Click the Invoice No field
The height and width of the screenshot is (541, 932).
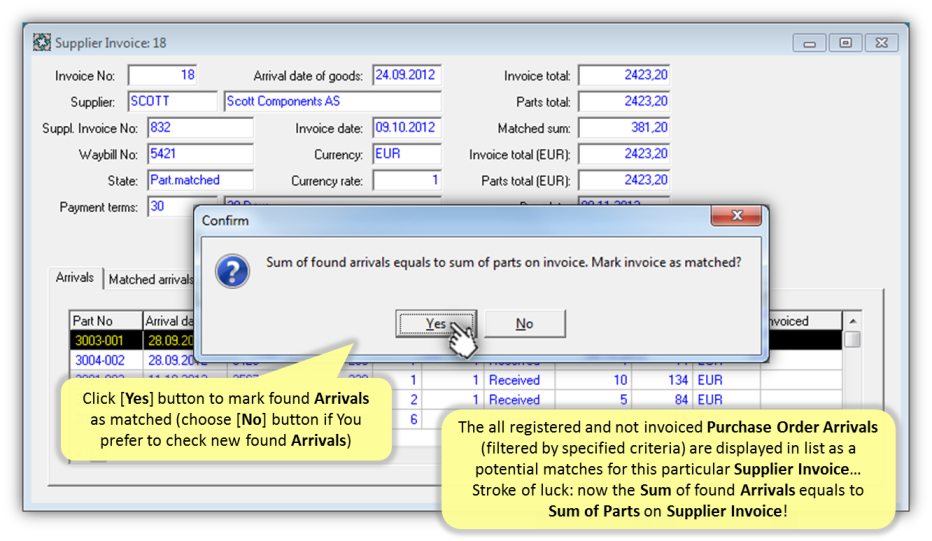click(162, 75)
